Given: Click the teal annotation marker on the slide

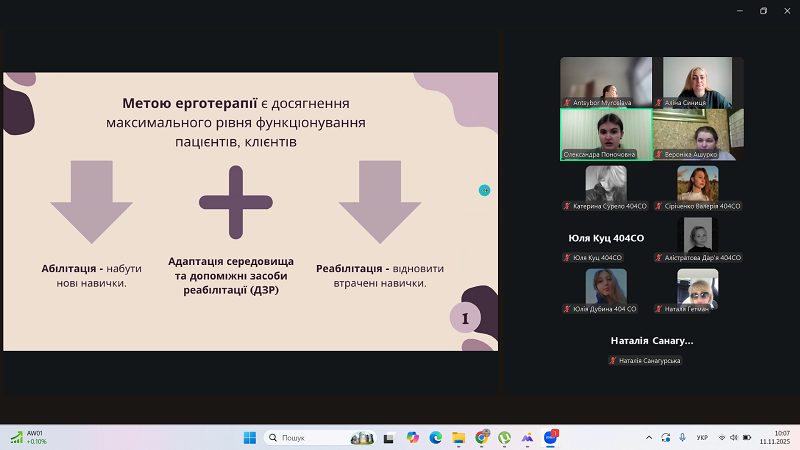Looking at the screenshot, I should (484, 190).
